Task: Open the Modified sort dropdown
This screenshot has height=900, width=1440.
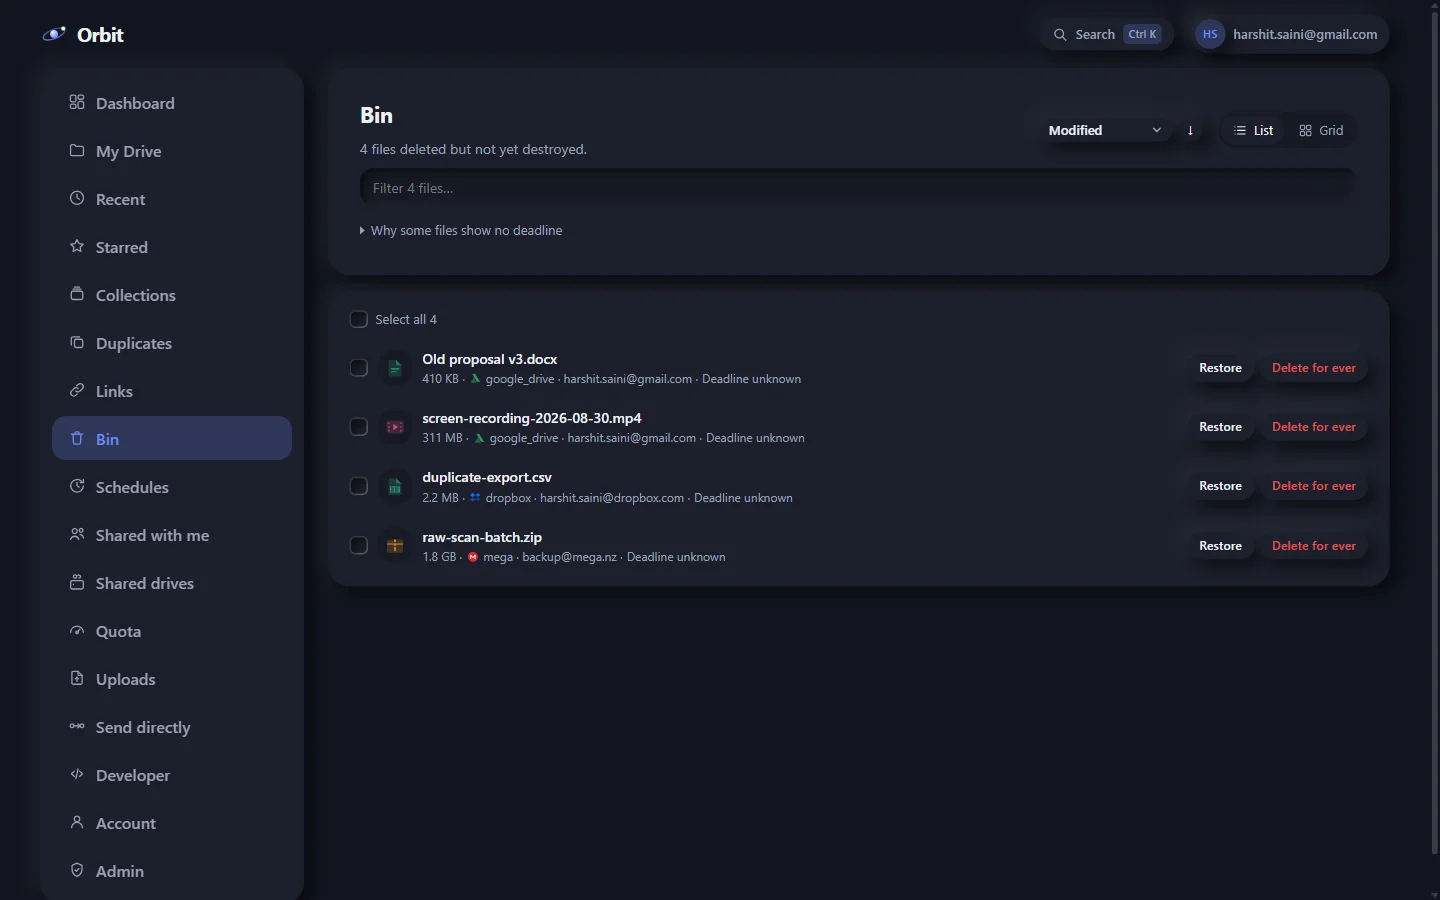Action: [1105, 130]
